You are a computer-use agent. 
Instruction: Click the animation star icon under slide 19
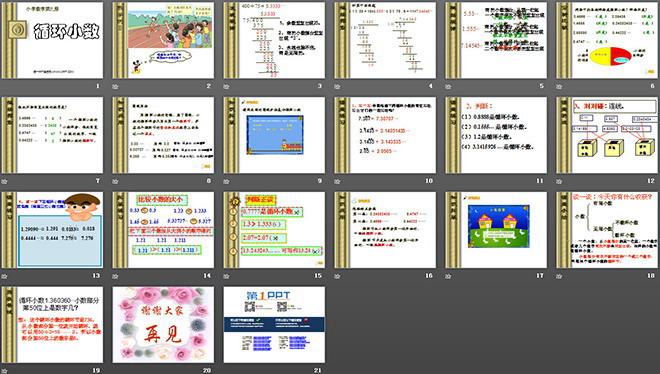pos(5,371)
